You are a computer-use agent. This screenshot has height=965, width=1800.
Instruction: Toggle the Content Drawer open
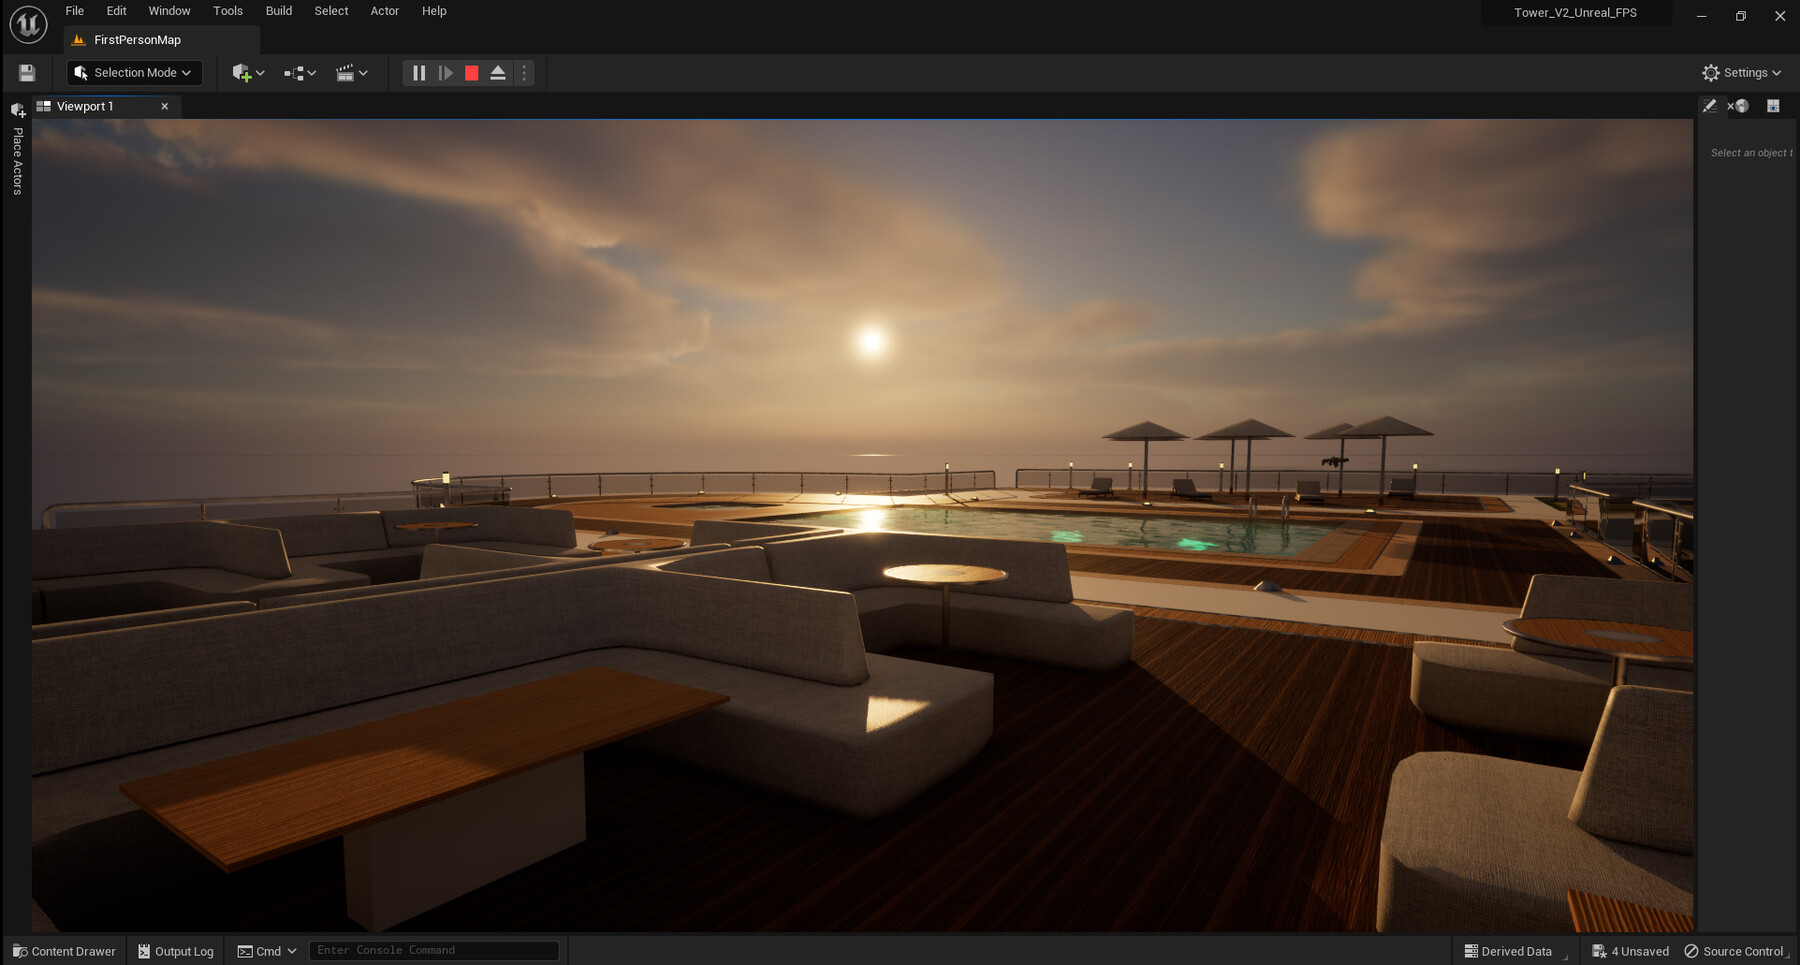[64, 951]
